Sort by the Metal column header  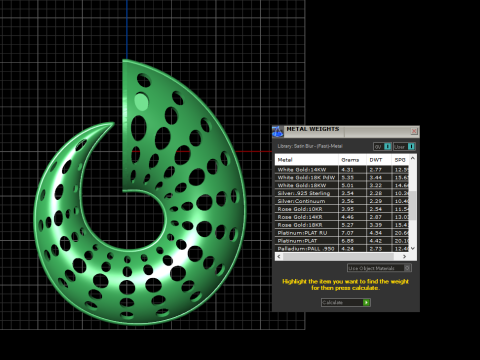pyautogui.click(x=306, y=160)
